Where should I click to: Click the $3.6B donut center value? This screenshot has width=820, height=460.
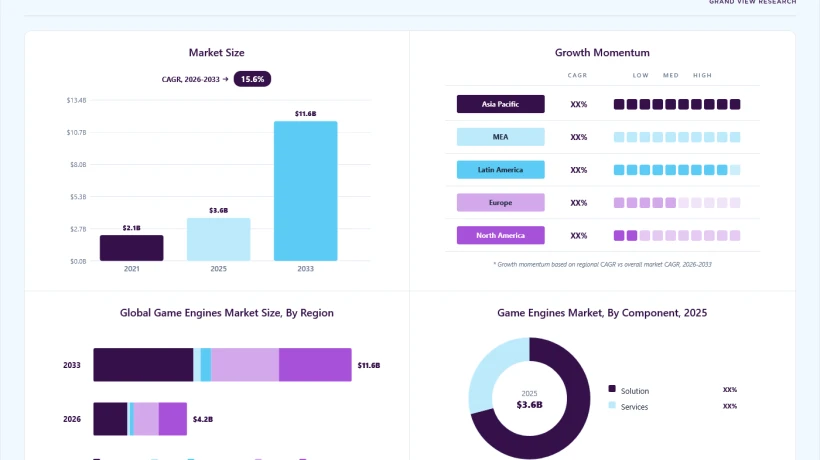(x=529, y=405)
